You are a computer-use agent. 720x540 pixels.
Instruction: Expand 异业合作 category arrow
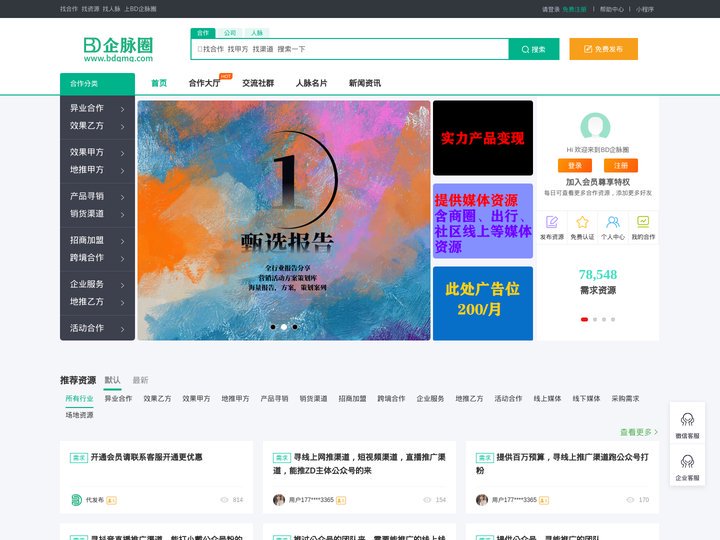123,109
